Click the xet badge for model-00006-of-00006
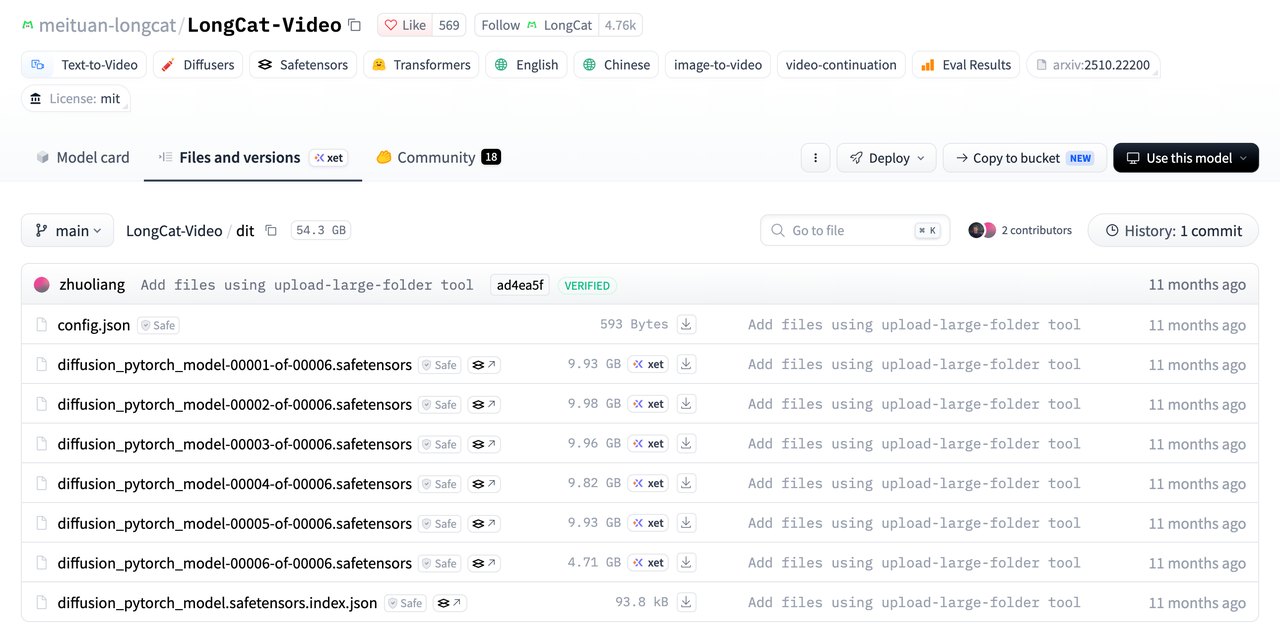Screen dimensions: 1280x630 [649, 562]
